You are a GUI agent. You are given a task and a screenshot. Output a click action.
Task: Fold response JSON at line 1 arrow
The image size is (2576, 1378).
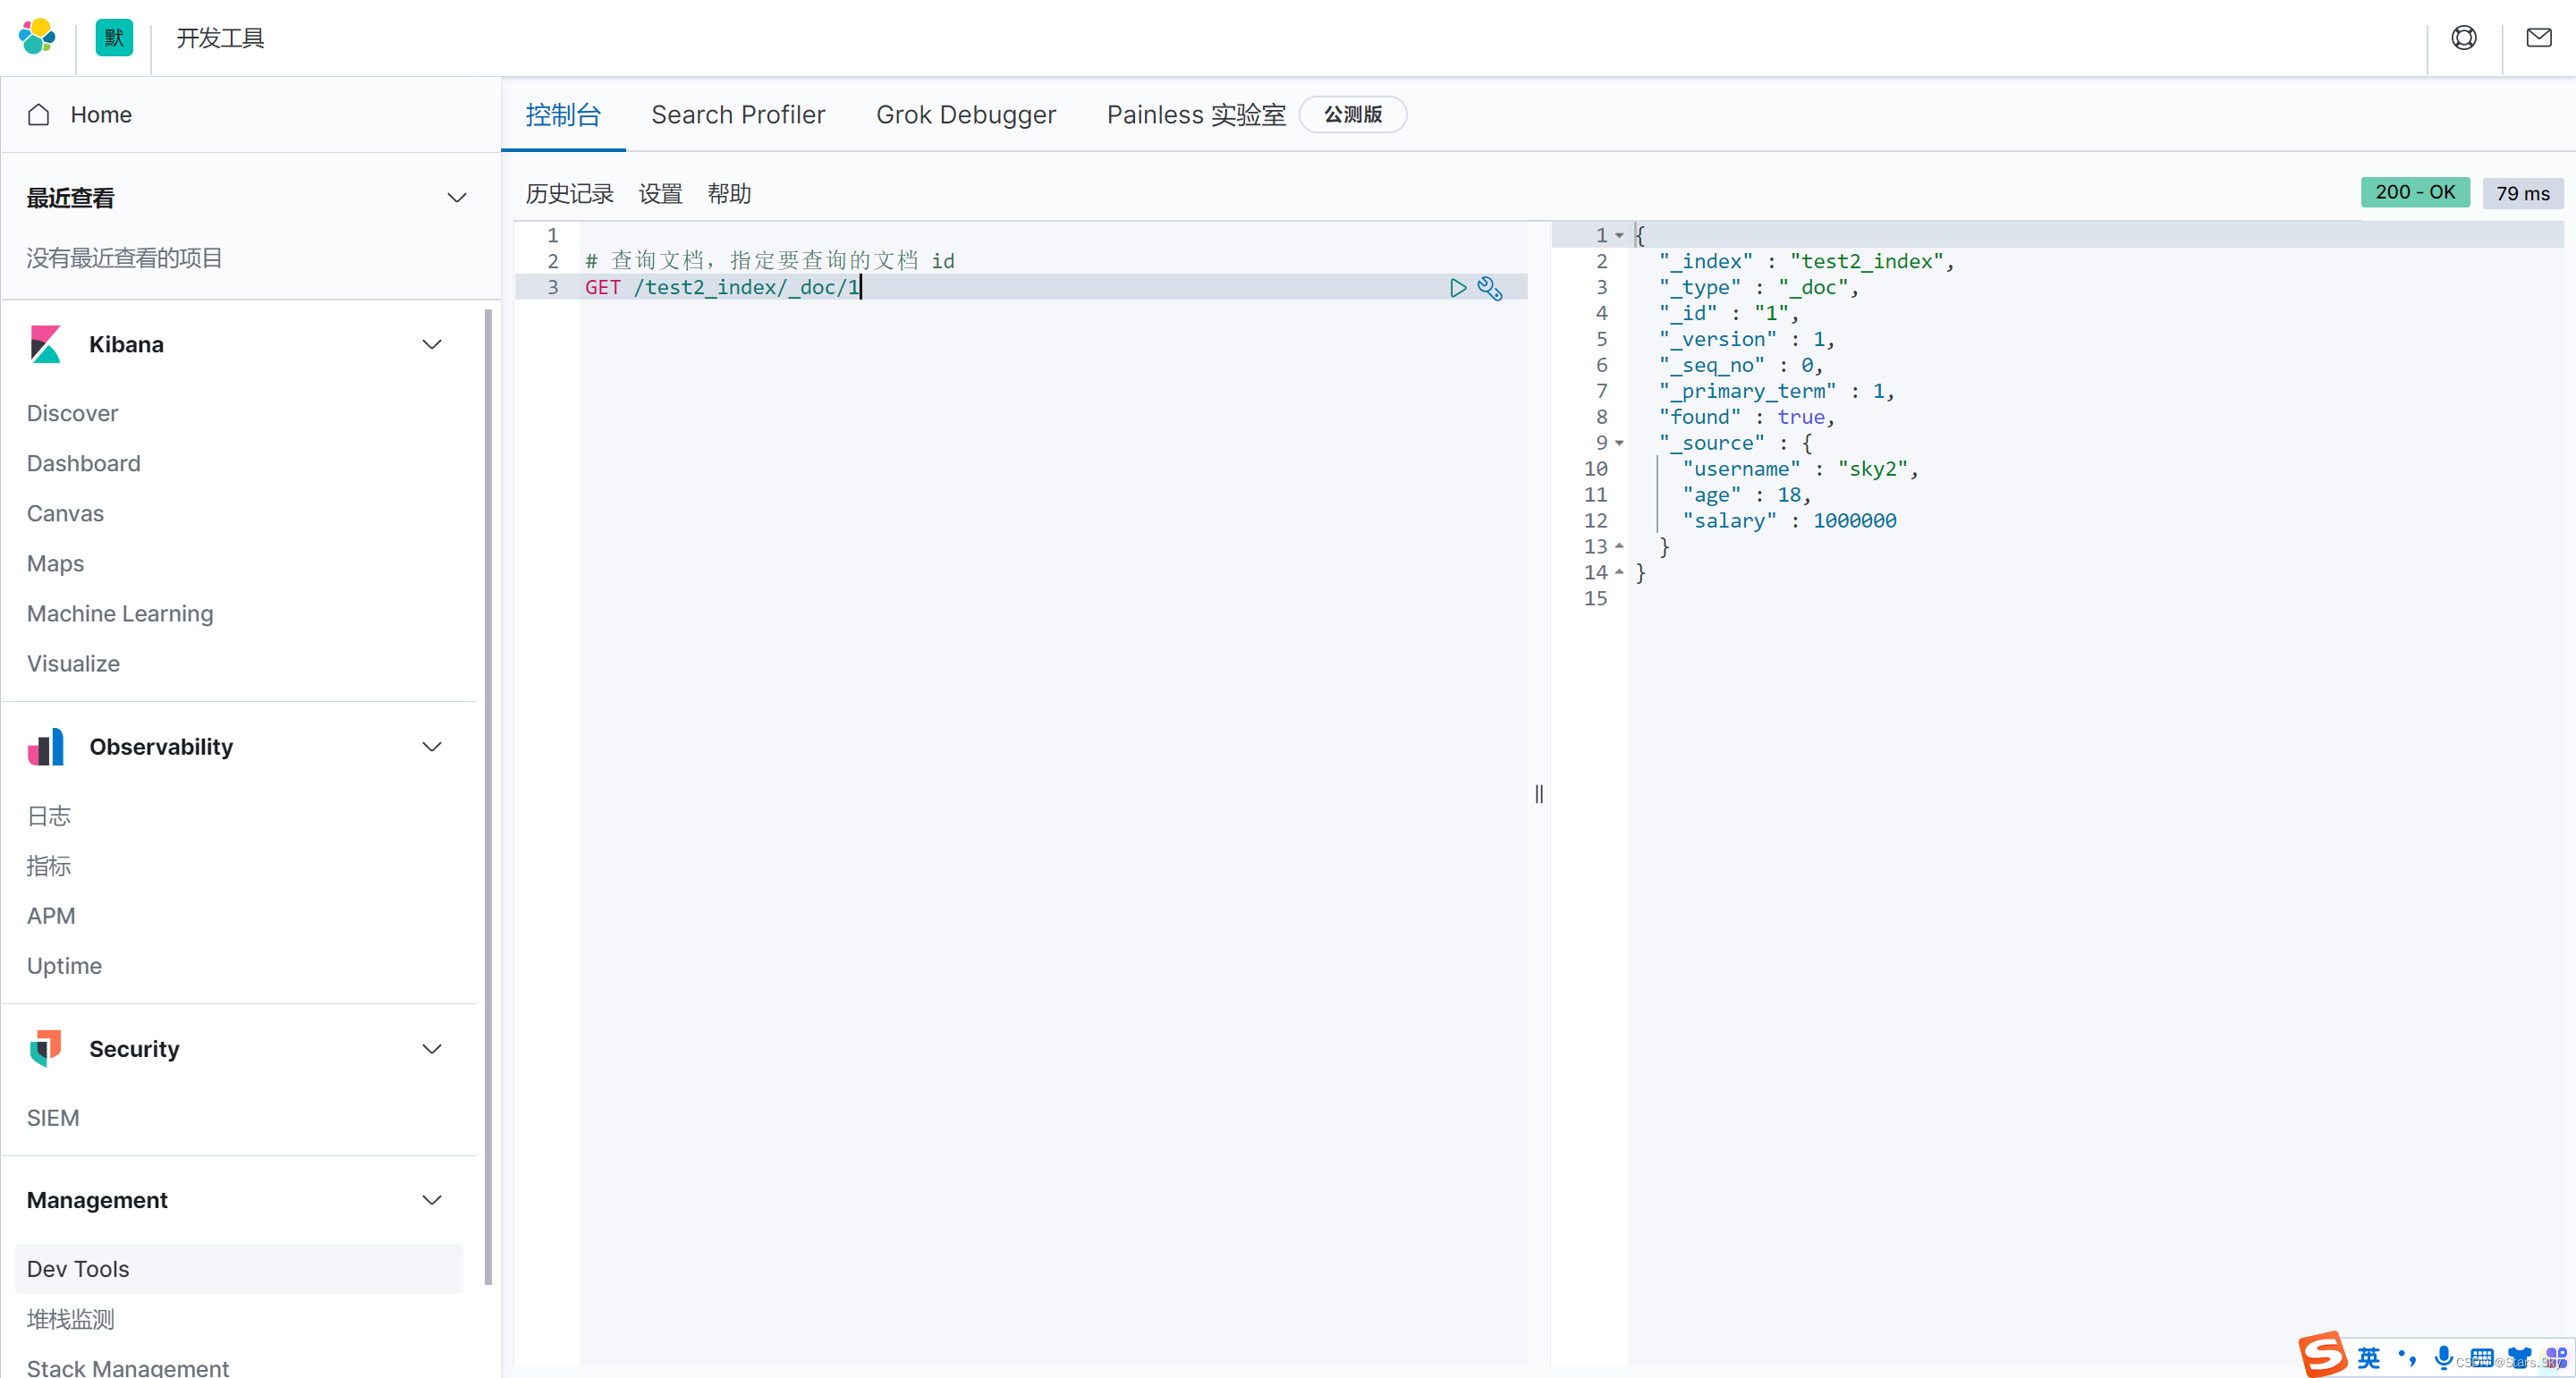click(x=1619, y=236)
